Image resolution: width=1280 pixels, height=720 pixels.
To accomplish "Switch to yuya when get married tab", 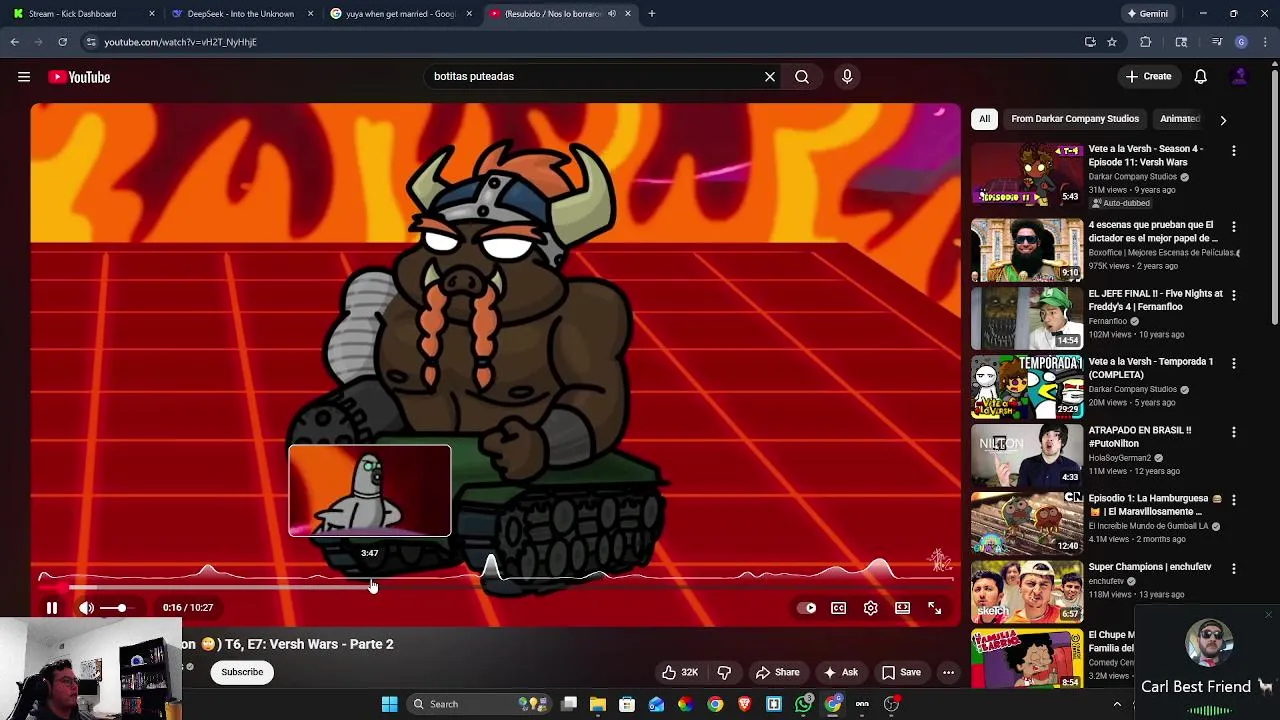I will 400,14.
